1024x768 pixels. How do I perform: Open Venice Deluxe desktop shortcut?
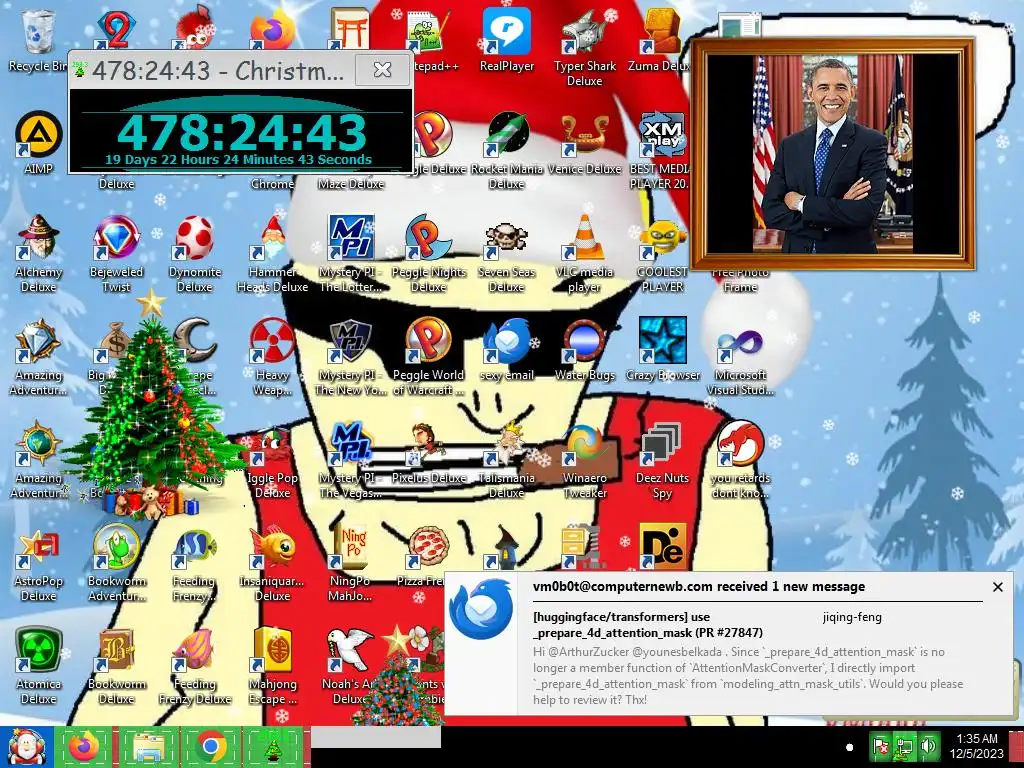tap(584, 142)
